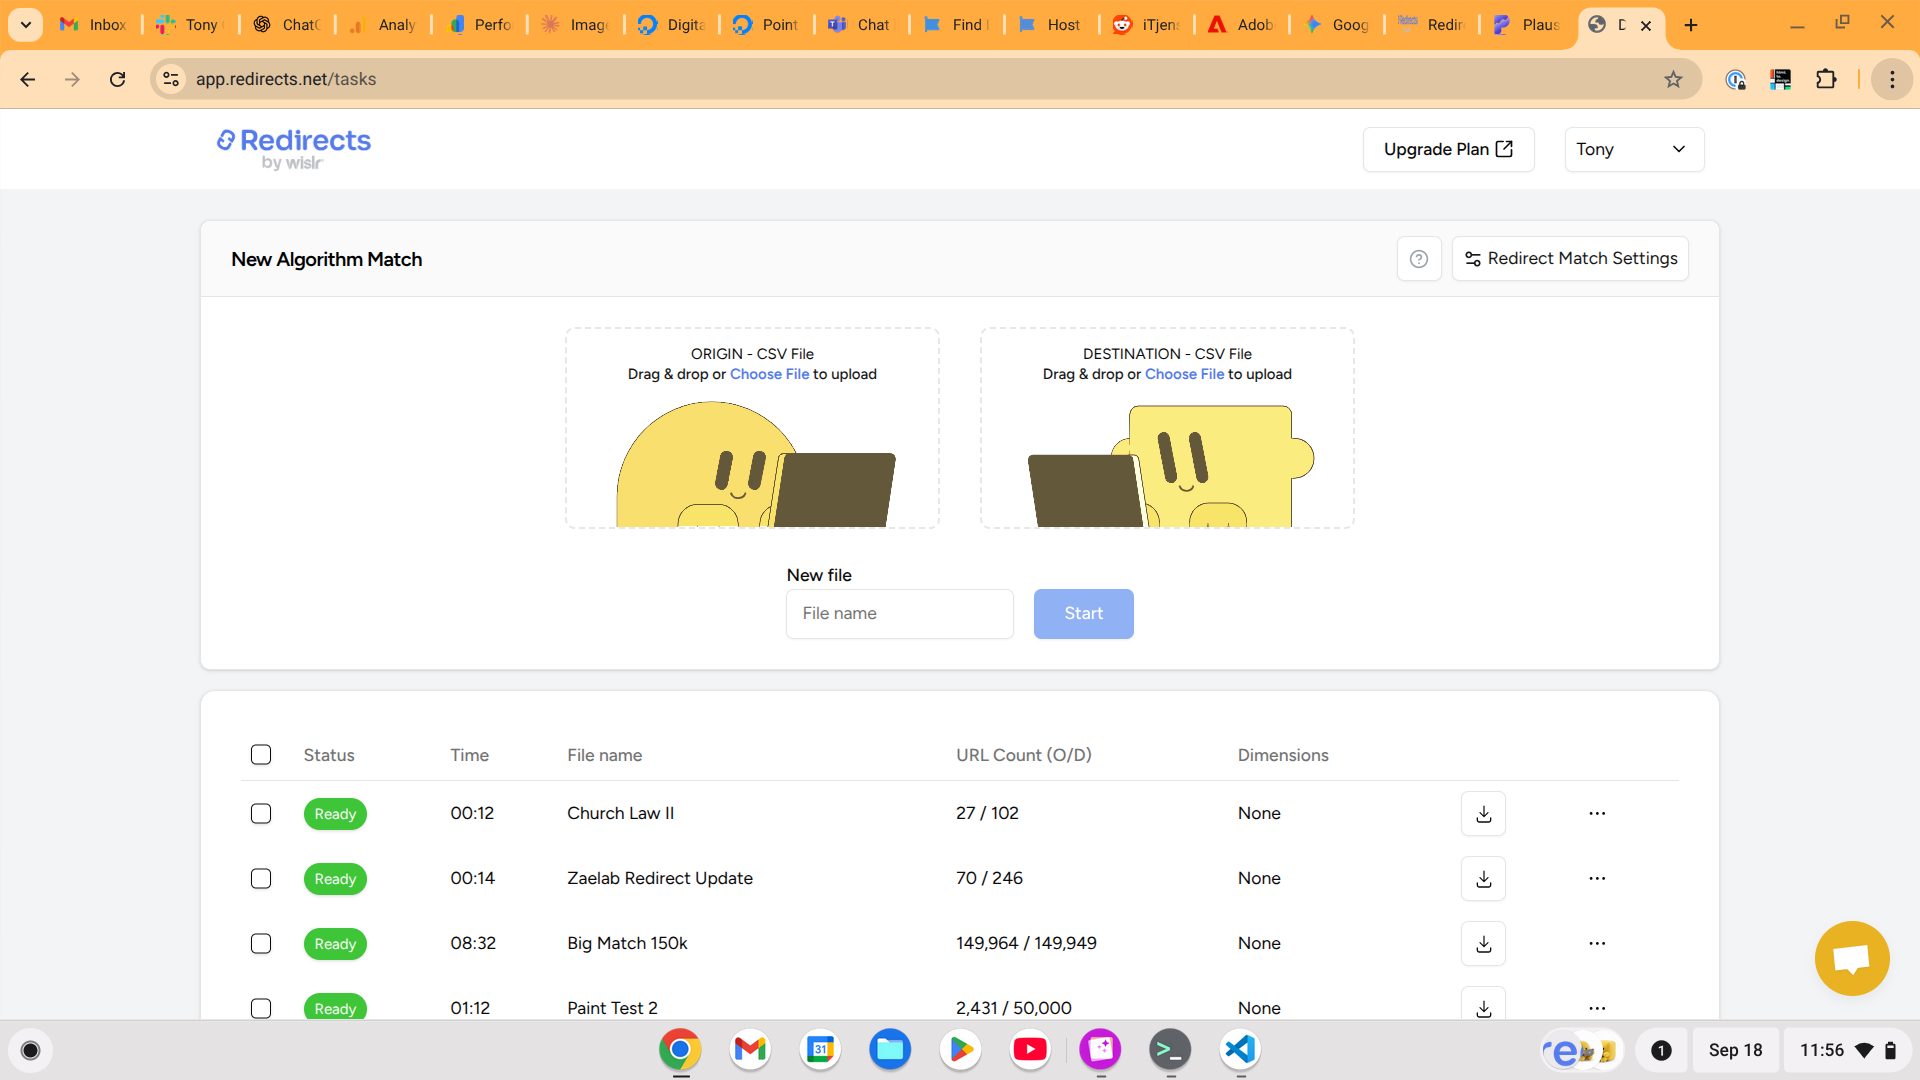Launch Visual Studio Code from shelf
The width and height of the screenshot is (1920, 1080).
click(x=1240, y=1049)
